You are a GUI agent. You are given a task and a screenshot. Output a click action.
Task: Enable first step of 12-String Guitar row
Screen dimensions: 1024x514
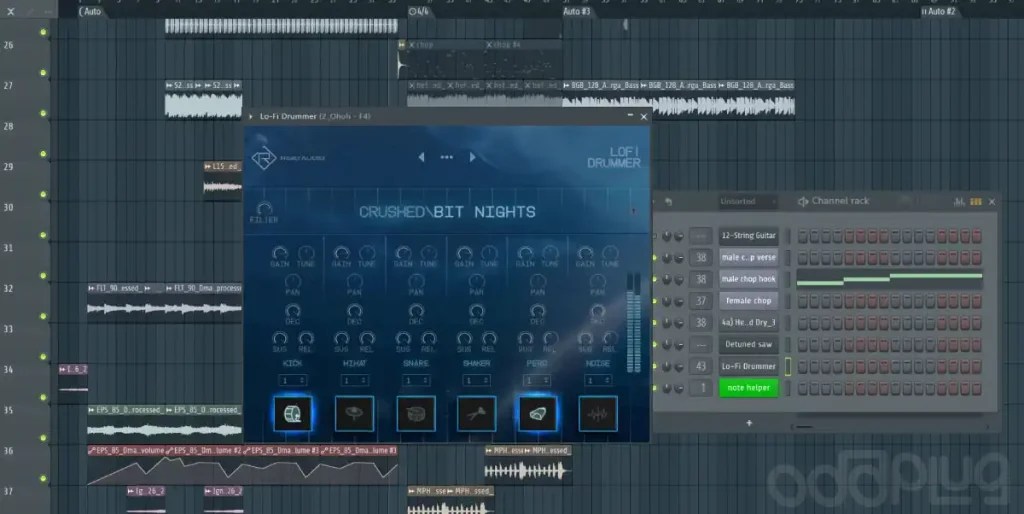pyautogui.click(x=803, y=236)
